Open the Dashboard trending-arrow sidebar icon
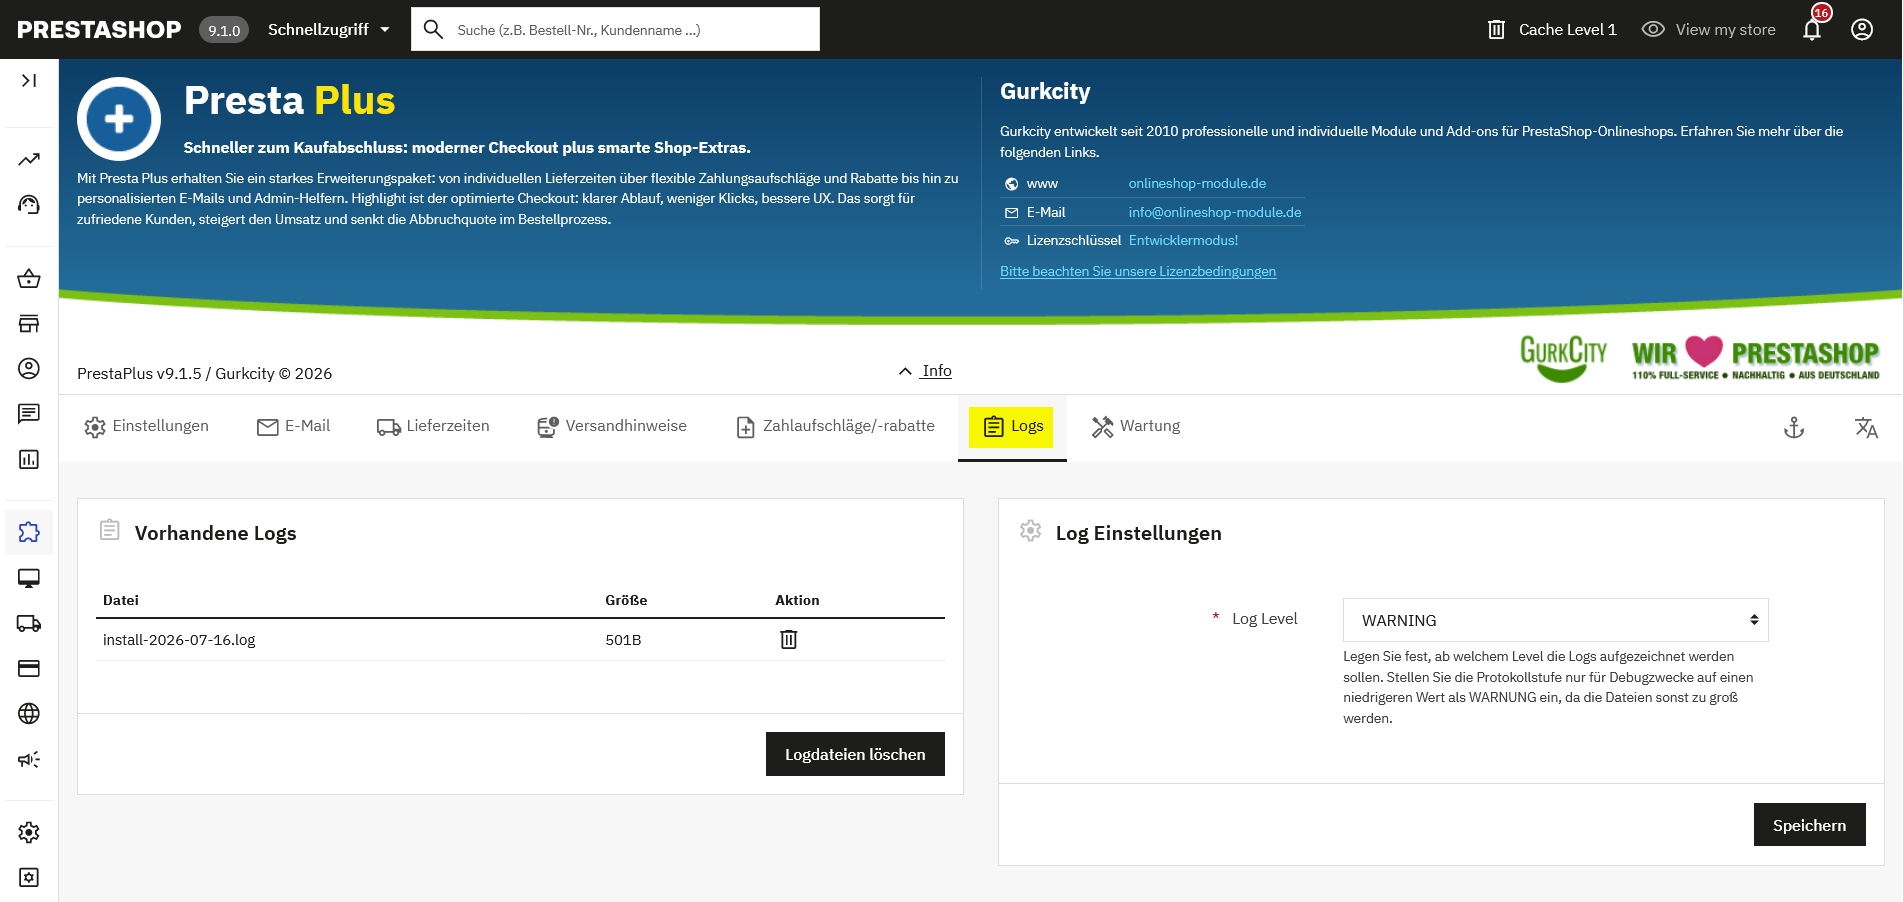Viewport: 1903px width, 902px height. point(29,159)
